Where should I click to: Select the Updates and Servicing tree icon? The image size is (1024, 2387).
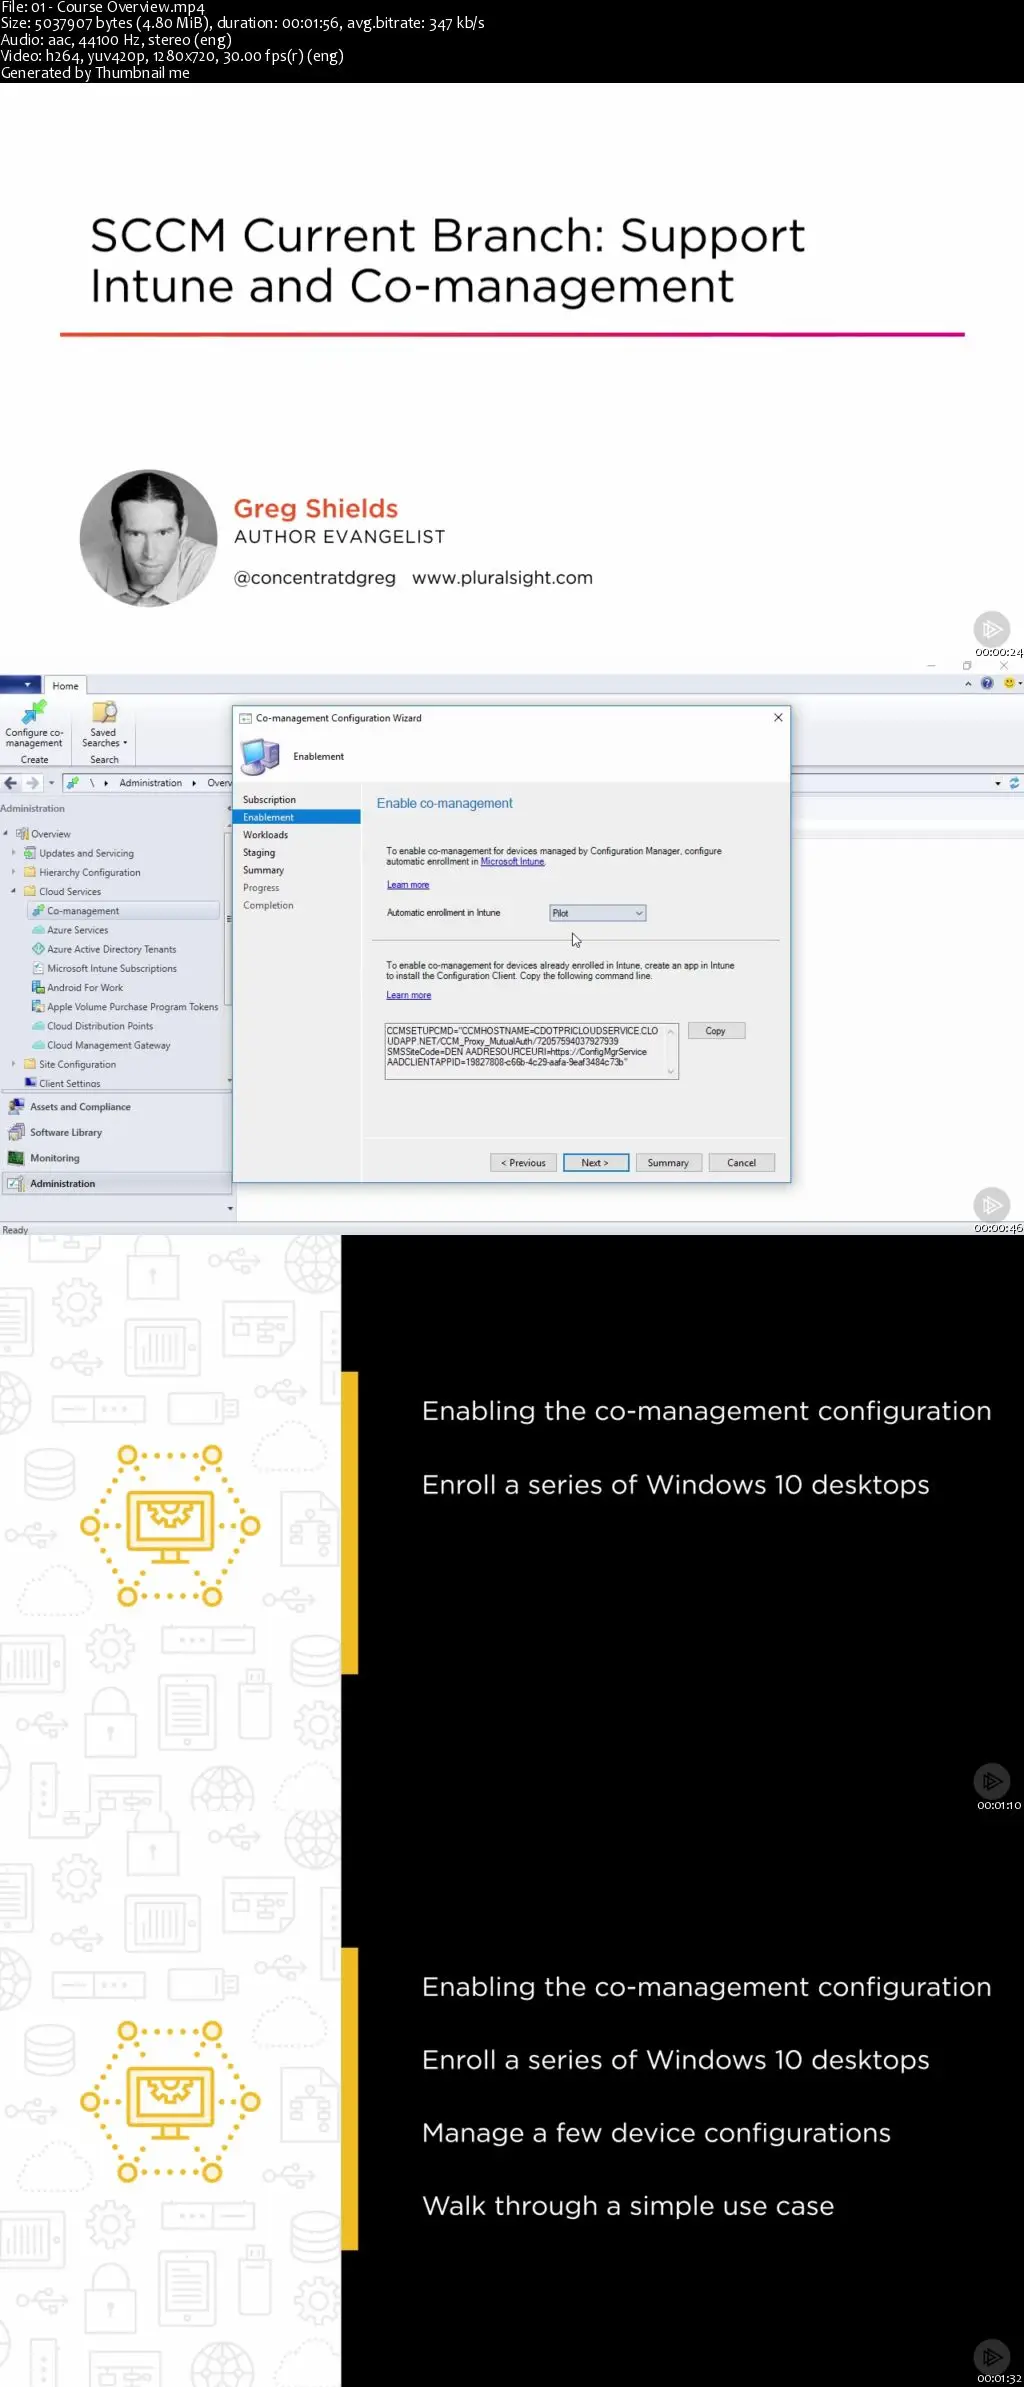coord(30,853)
